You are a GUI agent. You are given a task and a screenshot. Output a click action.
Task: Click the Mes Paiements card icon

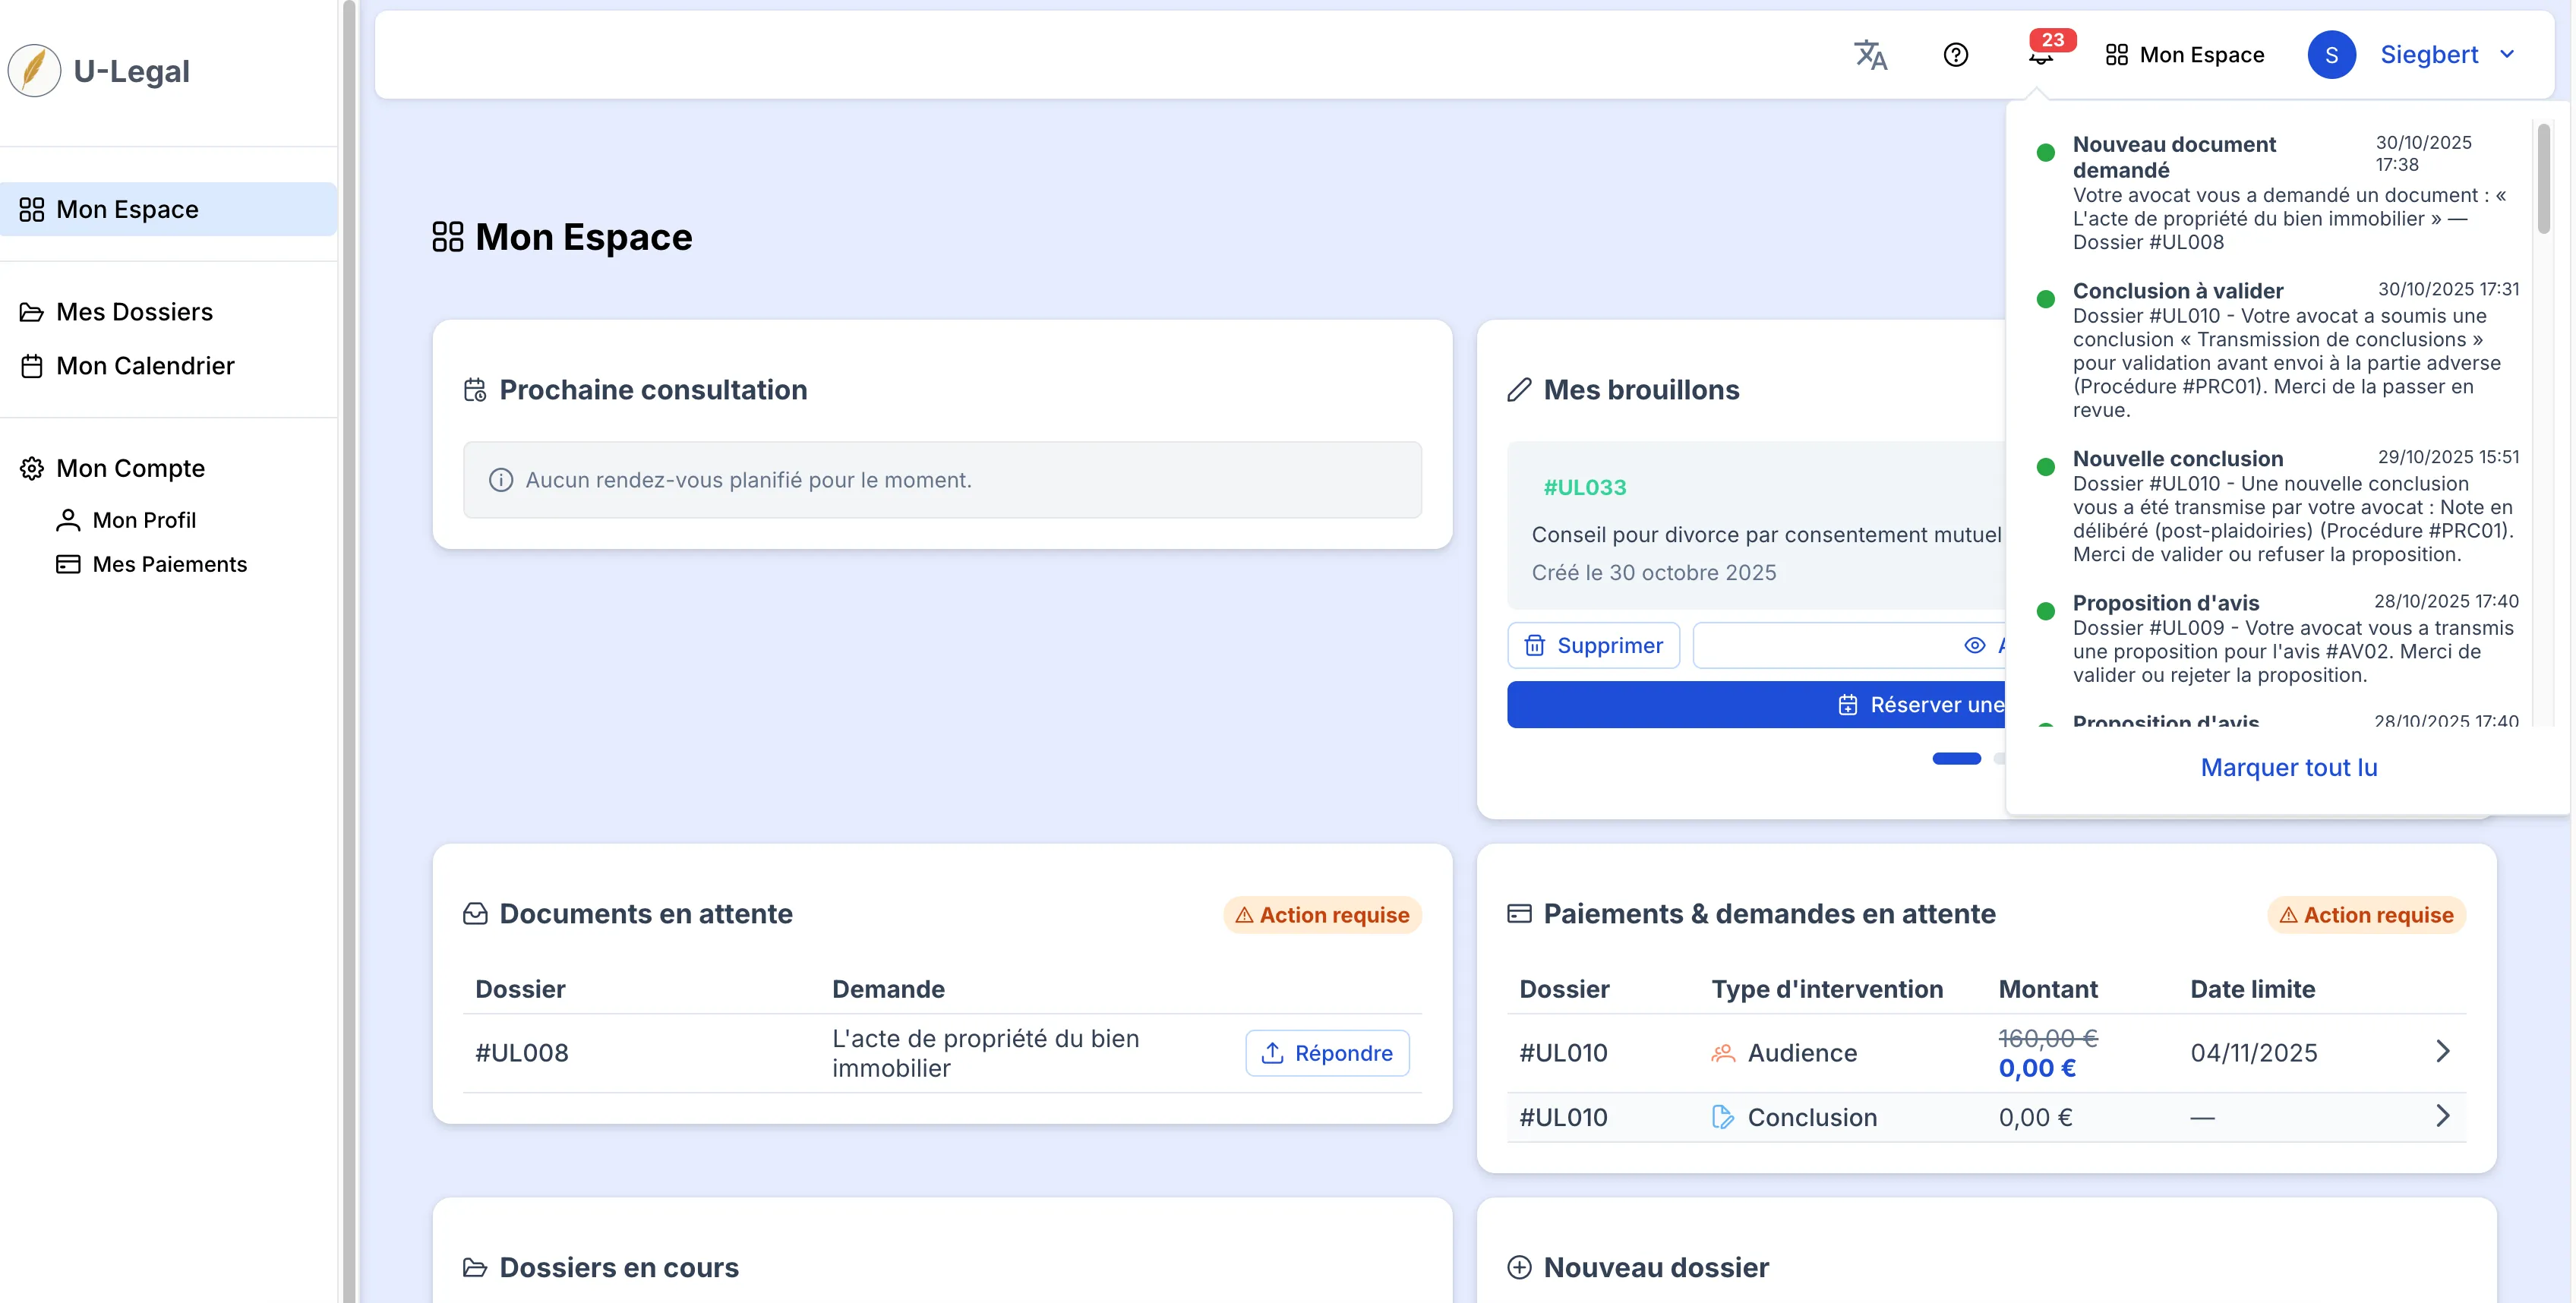(68, 564)
